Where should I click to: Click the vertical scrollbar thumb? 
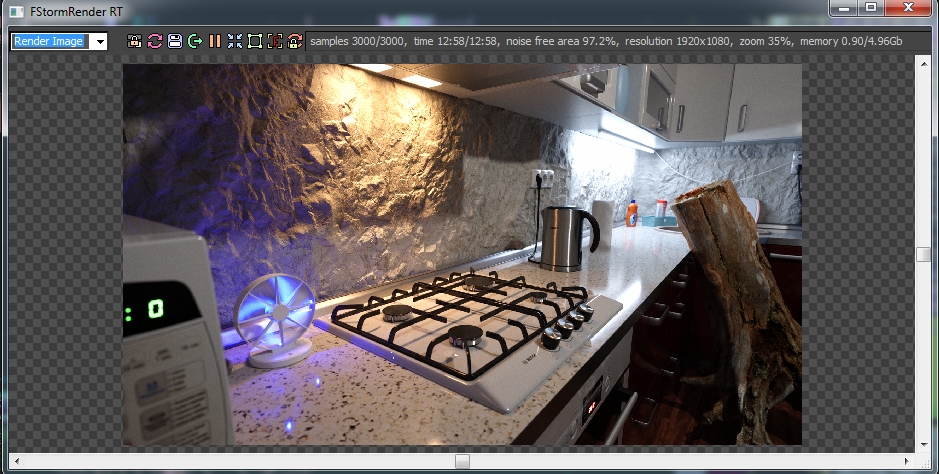point(923,254)
